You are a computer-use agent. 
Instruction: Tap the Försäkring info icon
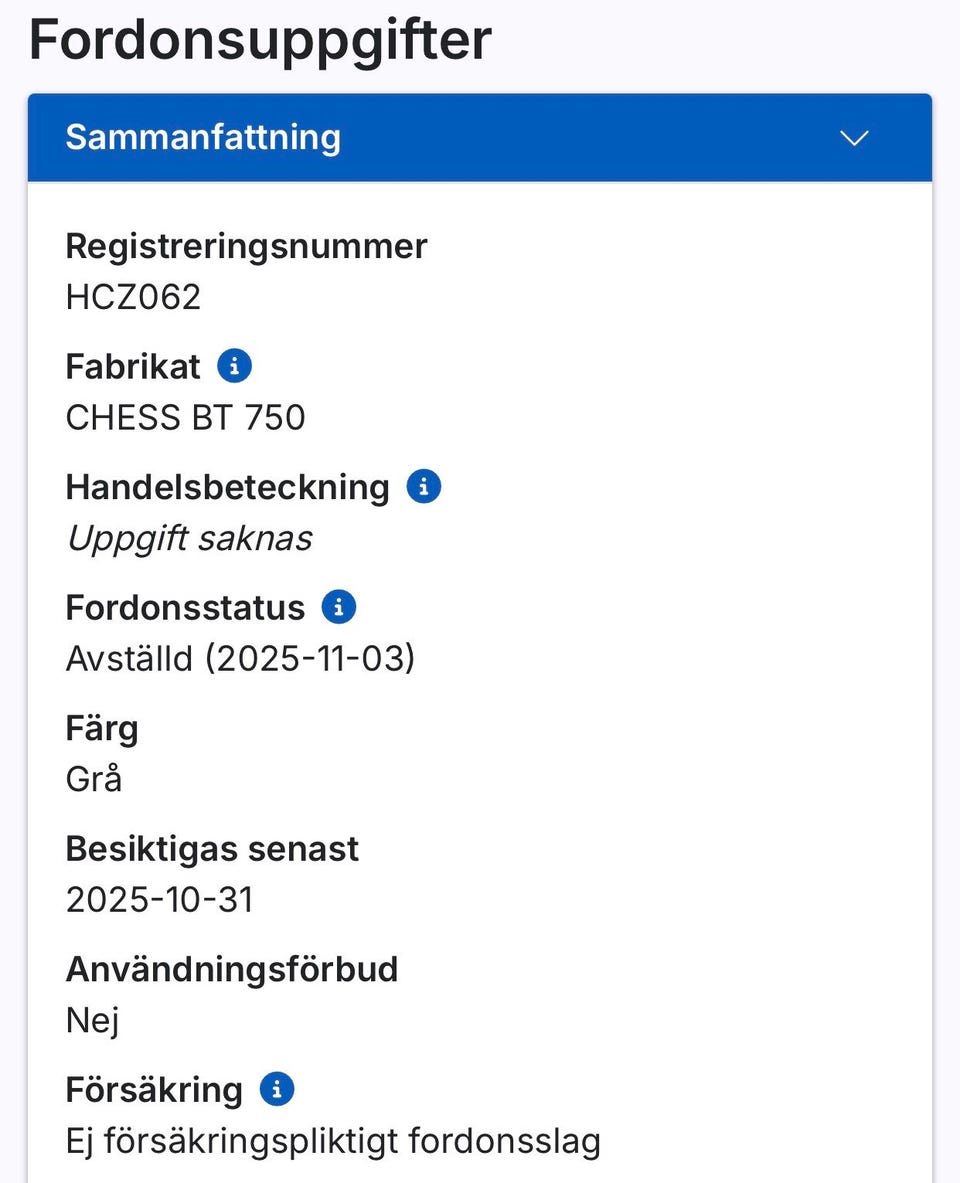click(276, 1089)
